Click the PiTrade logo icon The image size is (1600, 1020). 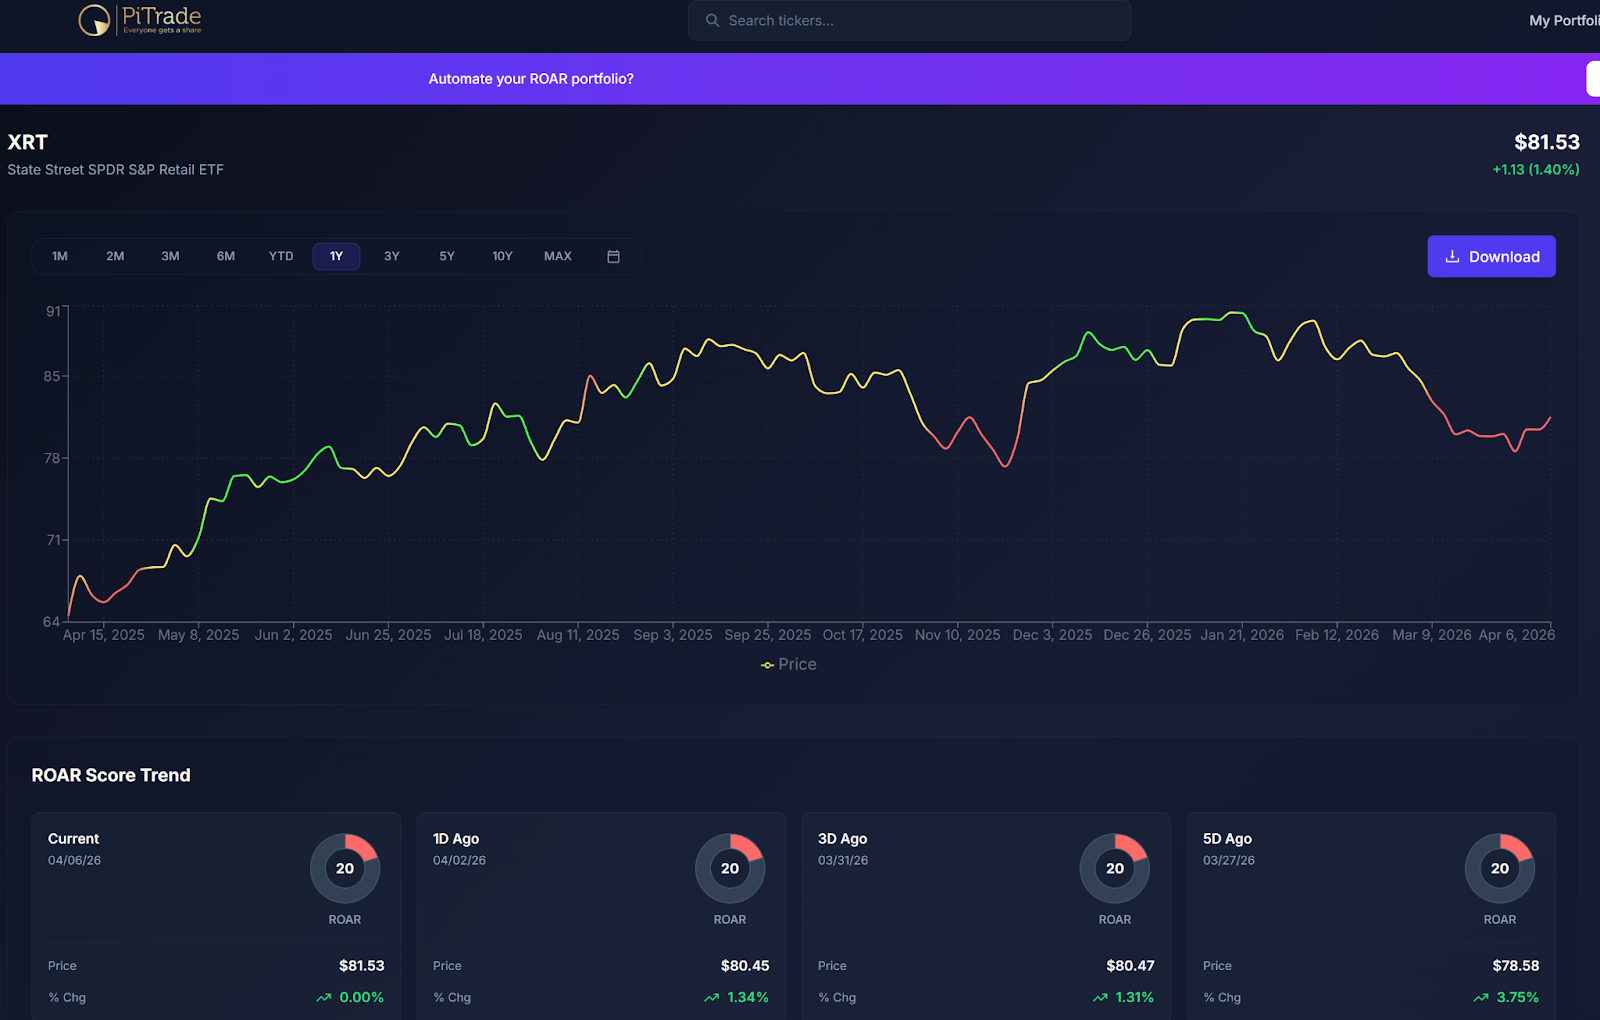(94, 20)
